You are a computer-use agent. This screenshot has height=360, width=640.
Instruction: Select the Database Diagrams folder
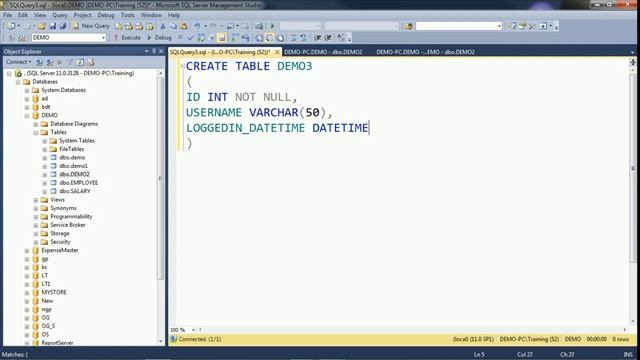74,124
